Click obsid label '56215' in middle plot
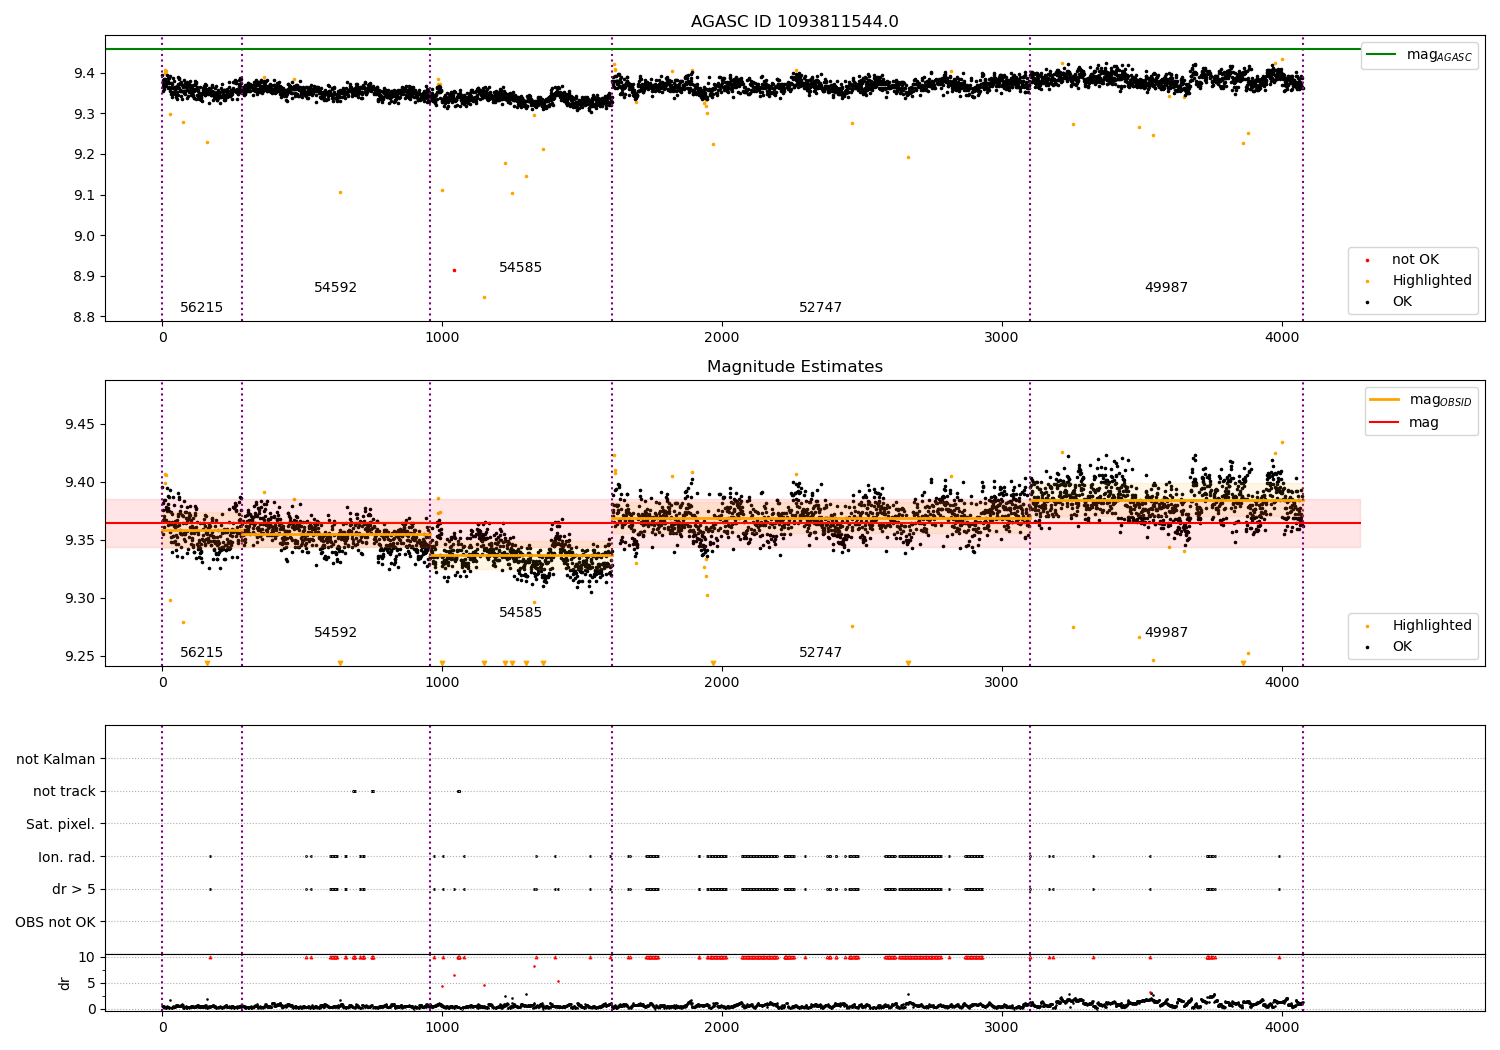 (202, 653)
